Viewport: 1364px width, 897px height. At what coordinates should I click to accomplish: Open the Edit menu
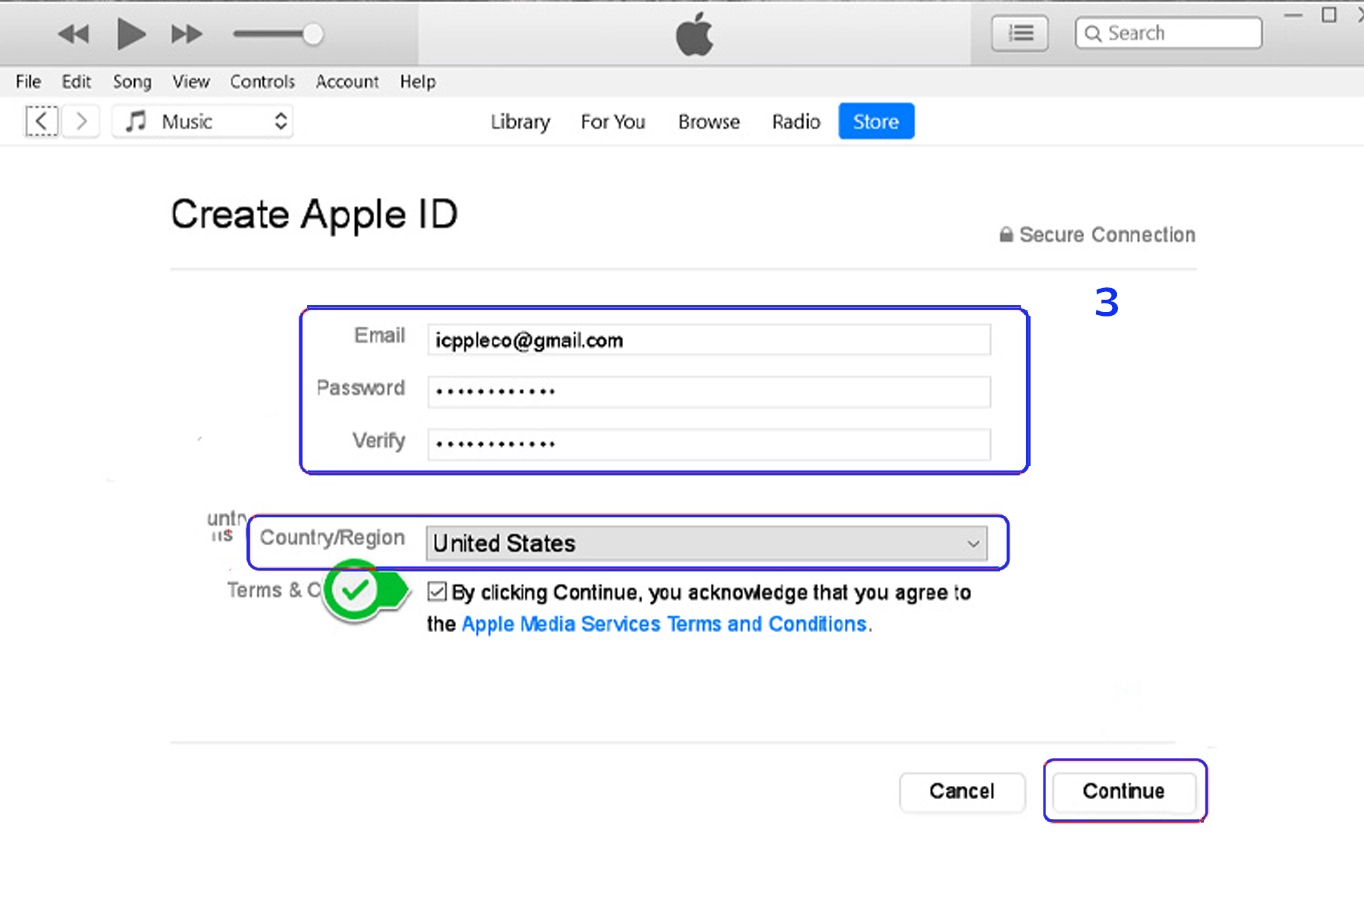(x=76, y=82)
